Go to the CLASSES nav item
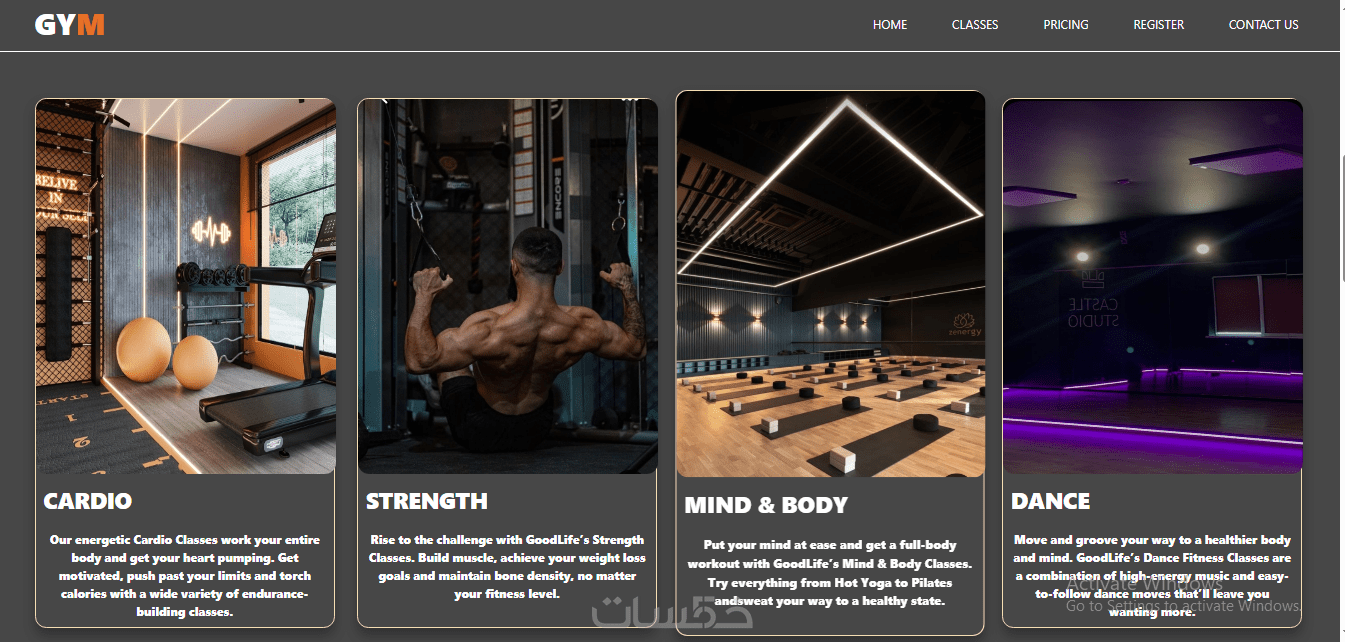 tap(975, 25)
